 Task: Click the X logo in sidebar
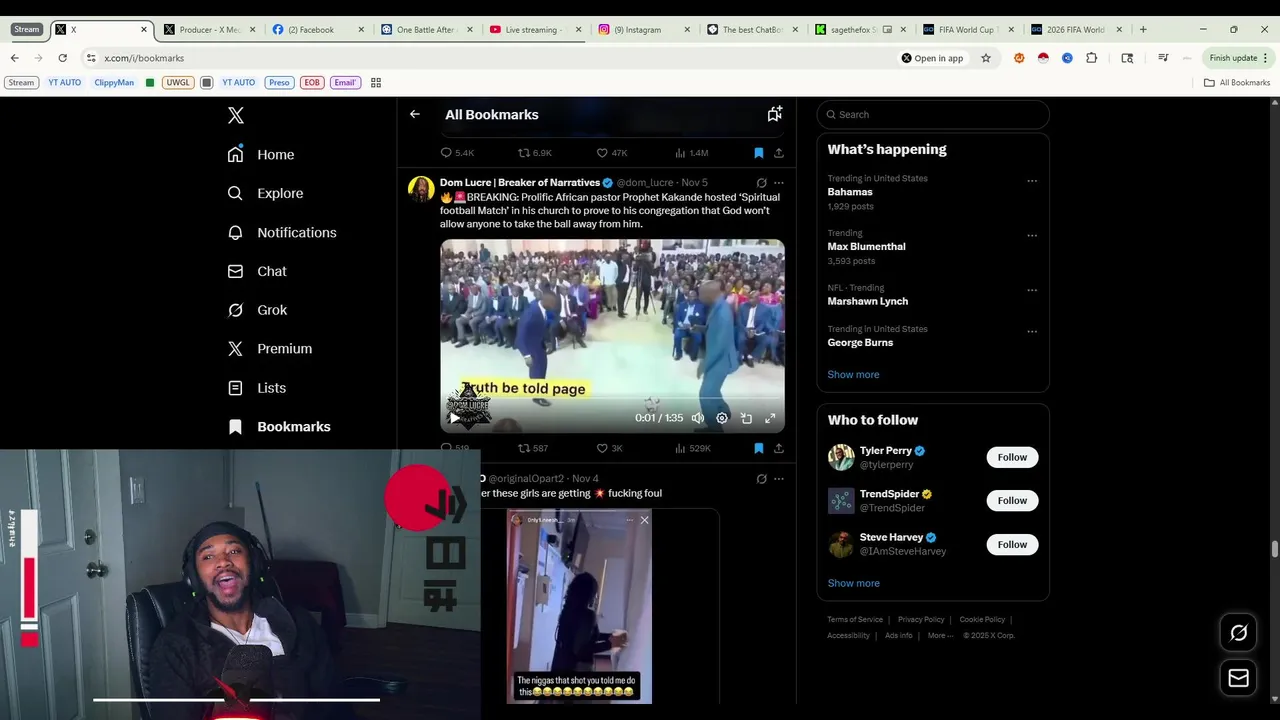[x=235, y=116]
